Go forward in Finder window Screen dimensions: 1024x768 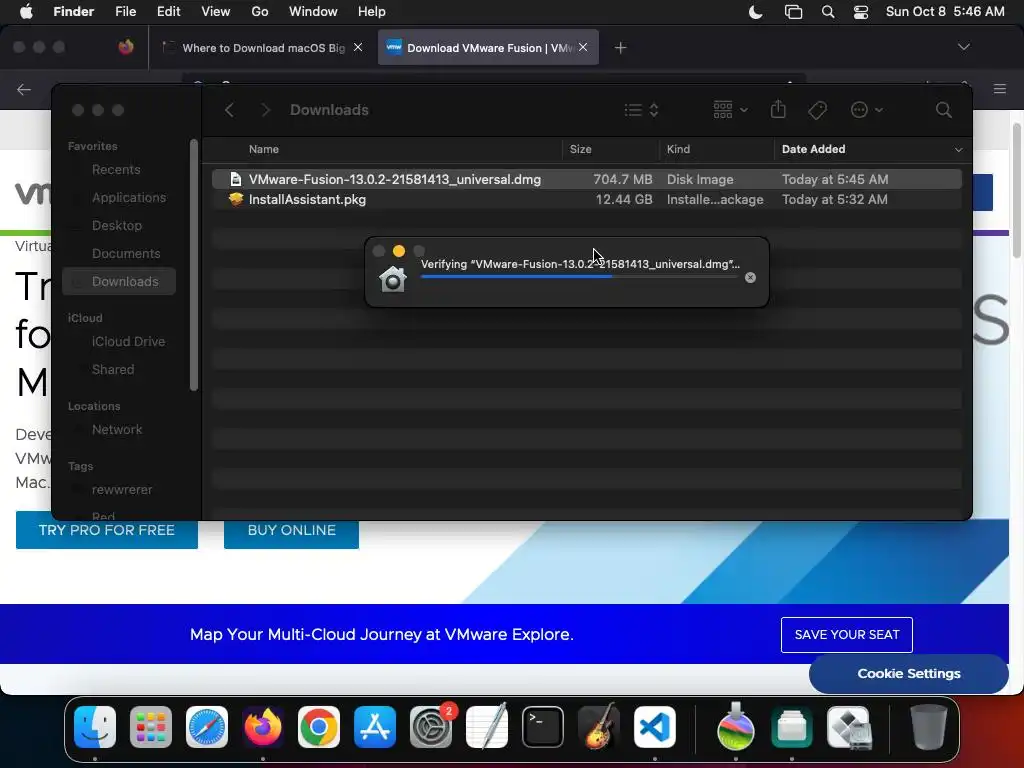(x=265, y=110)
